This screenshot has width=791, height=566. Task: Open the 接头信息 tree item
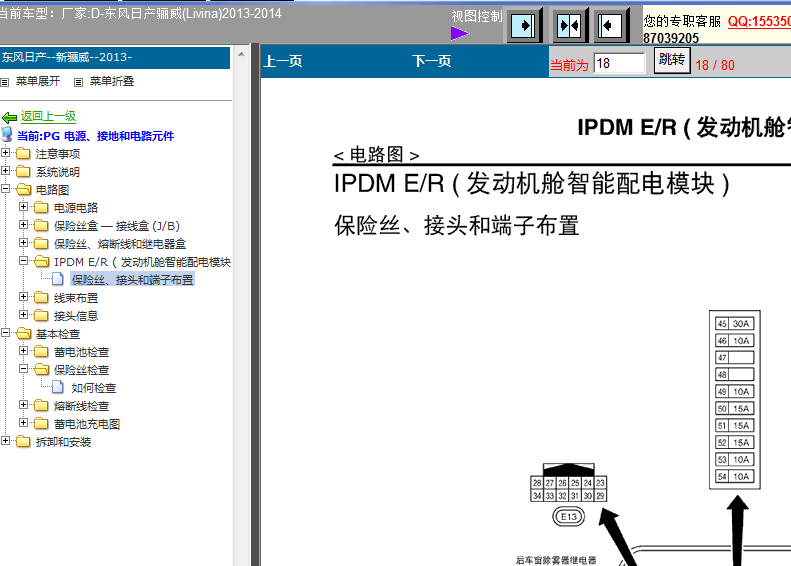(76, 316)
